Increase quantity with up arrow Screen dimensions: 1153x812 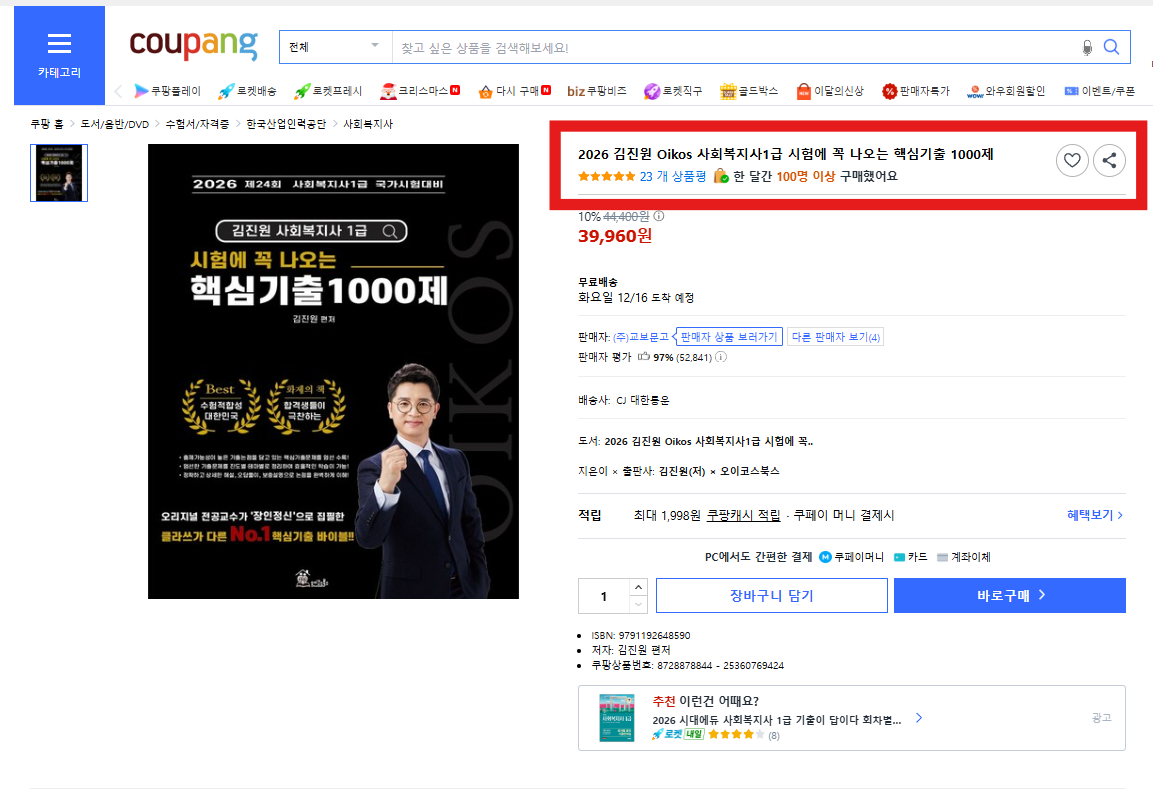pyautogui.click(x=638, y=587)
